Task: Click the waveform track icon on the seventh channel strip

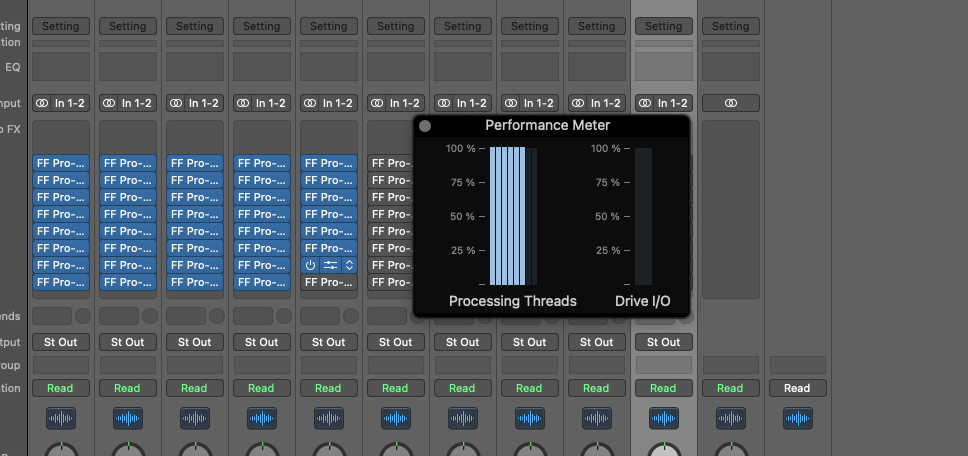Action: tap(462, 418)
